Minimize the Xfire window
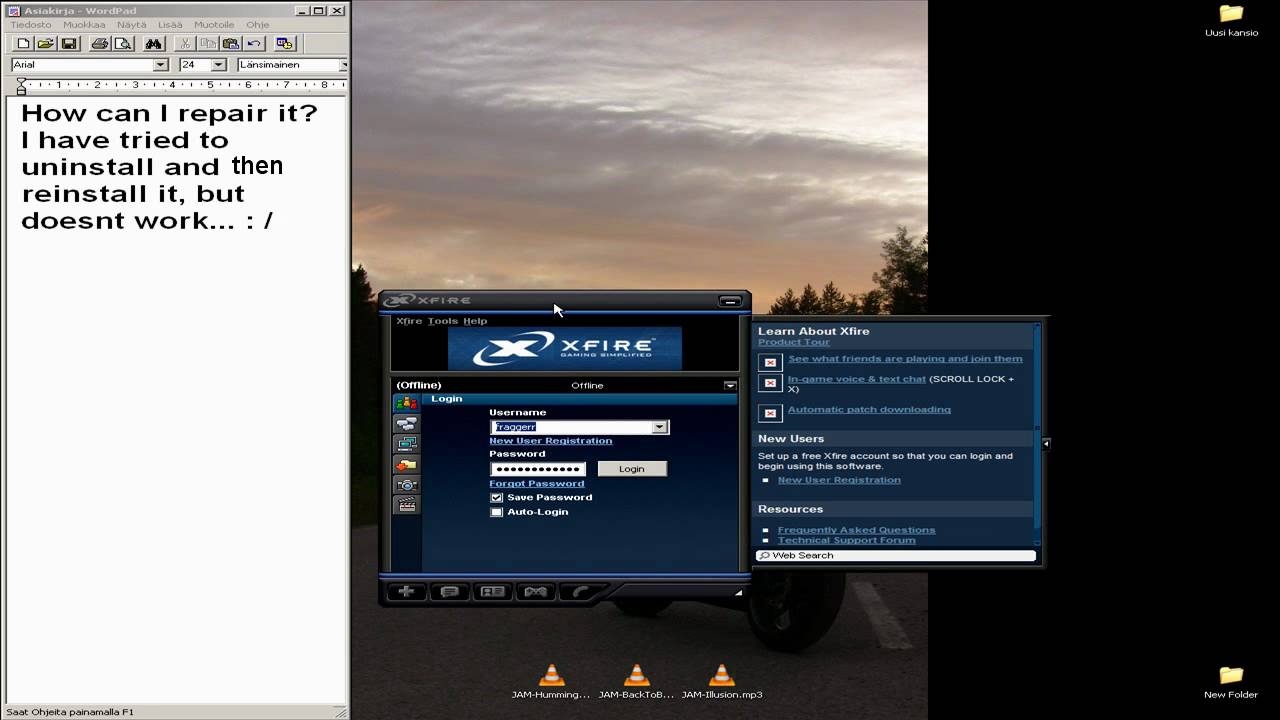Image resolution: width=1280 pixels, height=720 pixels. (731, 301)
